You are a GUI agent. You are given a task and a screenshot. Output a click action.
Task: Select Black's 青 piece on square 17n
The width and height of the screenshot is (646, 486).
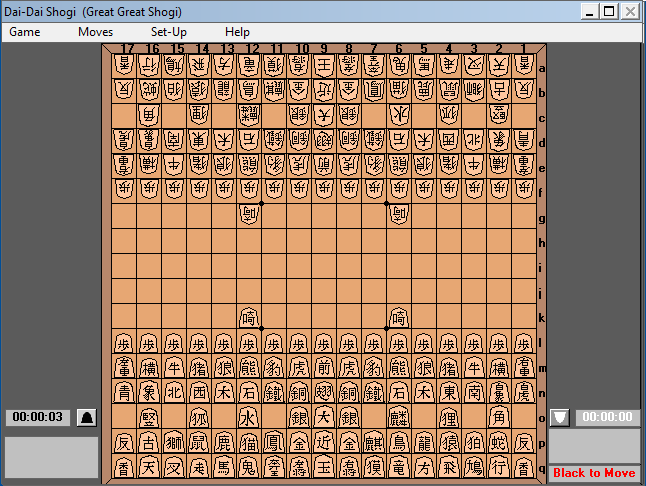[x=124, y=392]
